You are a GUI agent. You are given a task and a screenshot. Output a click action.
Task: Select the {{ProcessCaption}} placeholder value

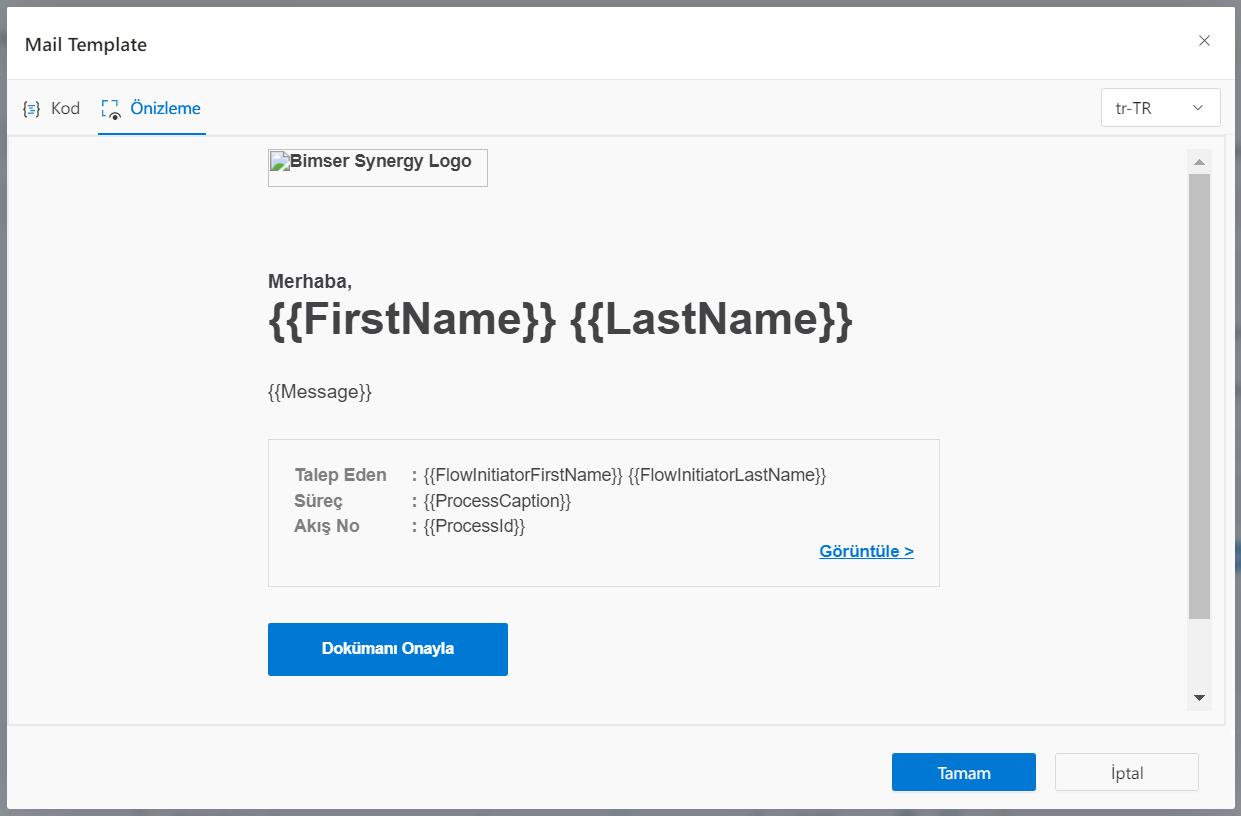[497, 500]
